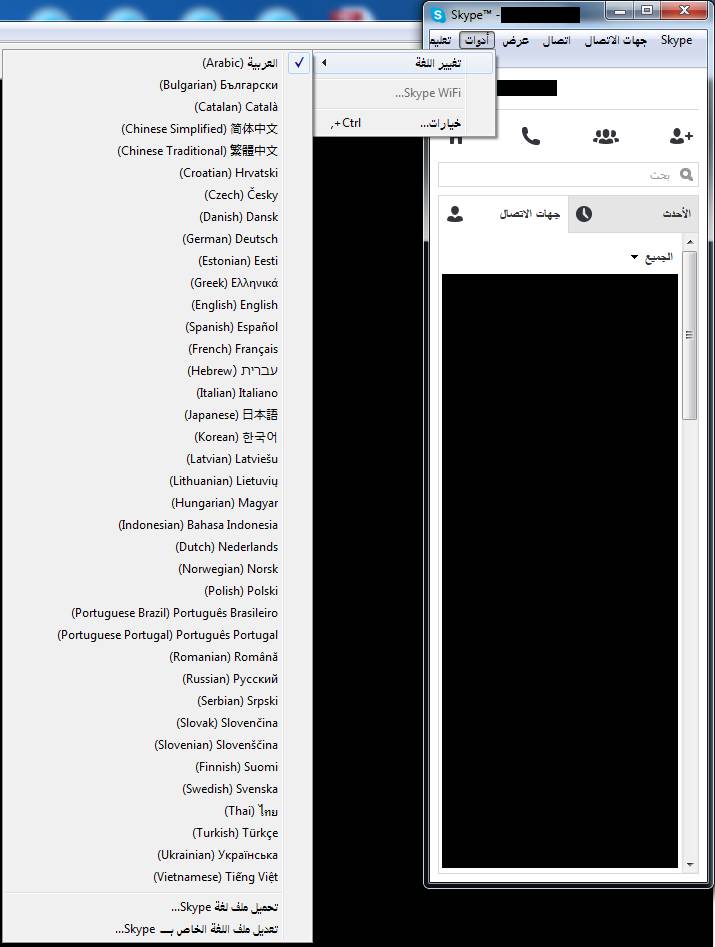Select Português Portugal language

click(x=157, y=635)
